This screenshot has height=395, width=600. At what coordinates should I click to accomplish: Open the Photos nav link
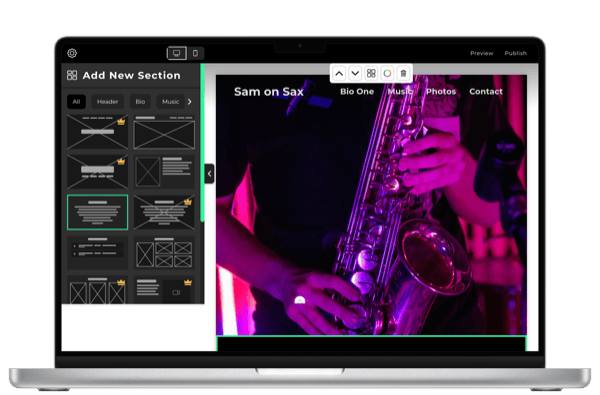(441, 91)
